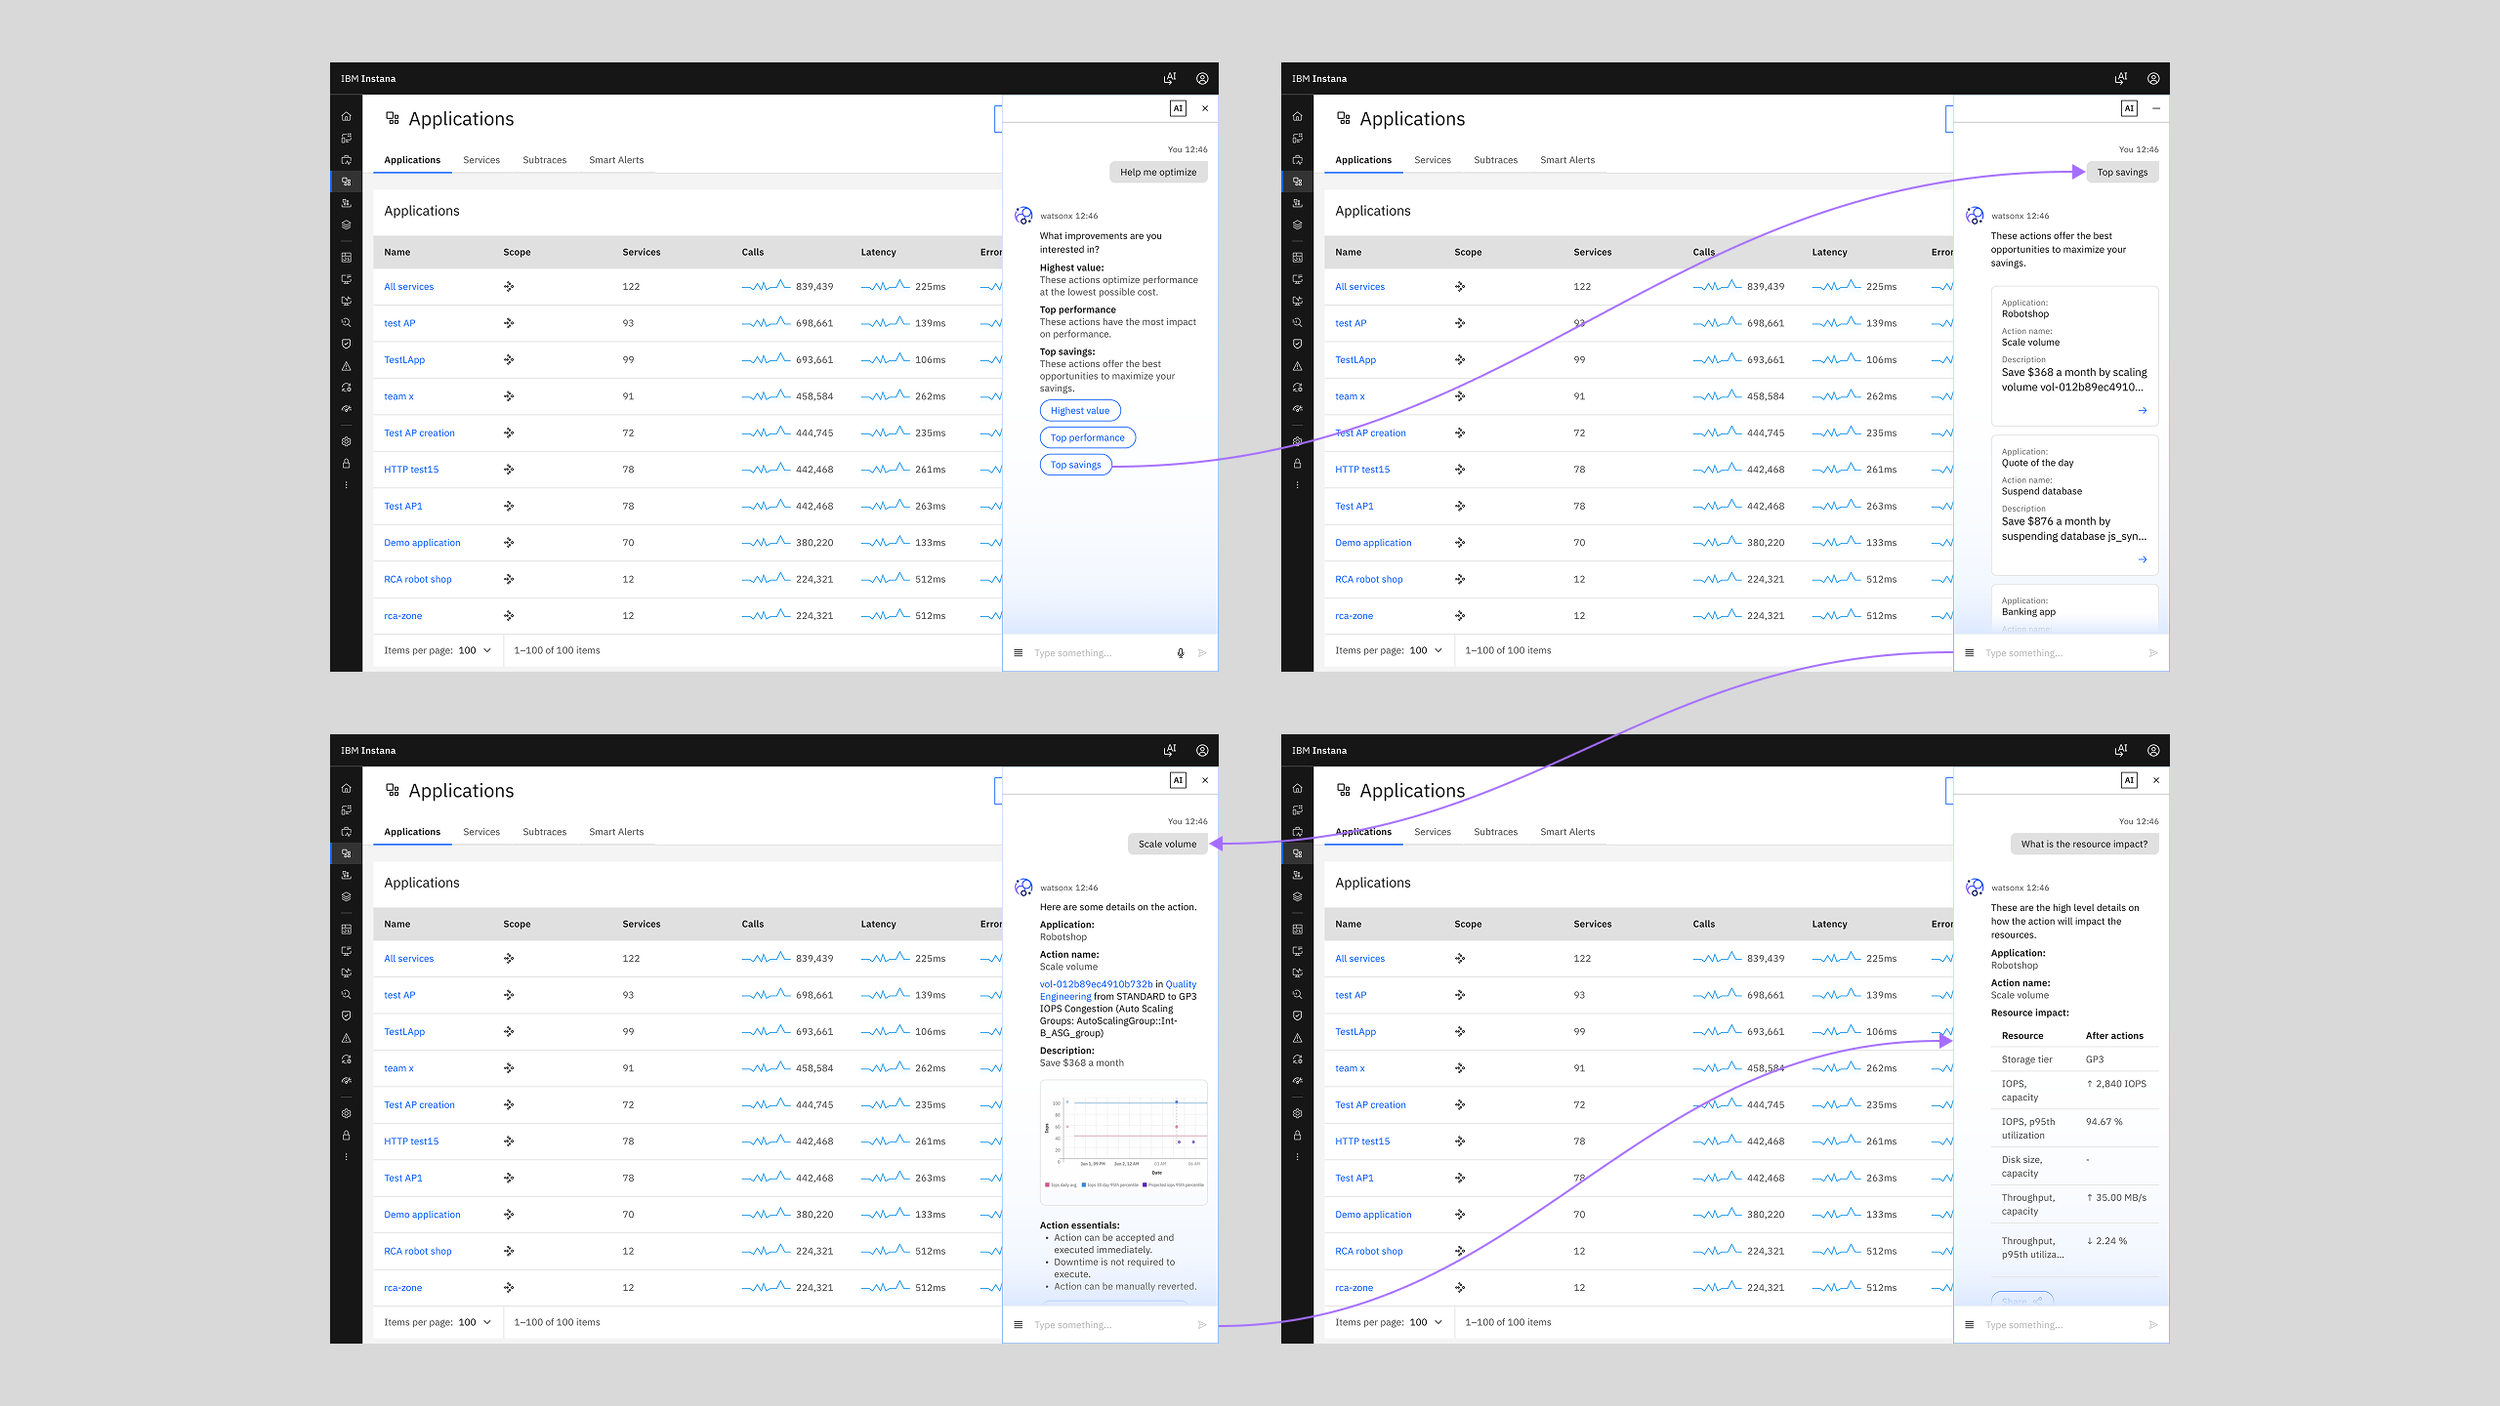Click Home sidebar icon in Top savings window
Screen dimensions: 2500x1406
[x=1297, y=117]
